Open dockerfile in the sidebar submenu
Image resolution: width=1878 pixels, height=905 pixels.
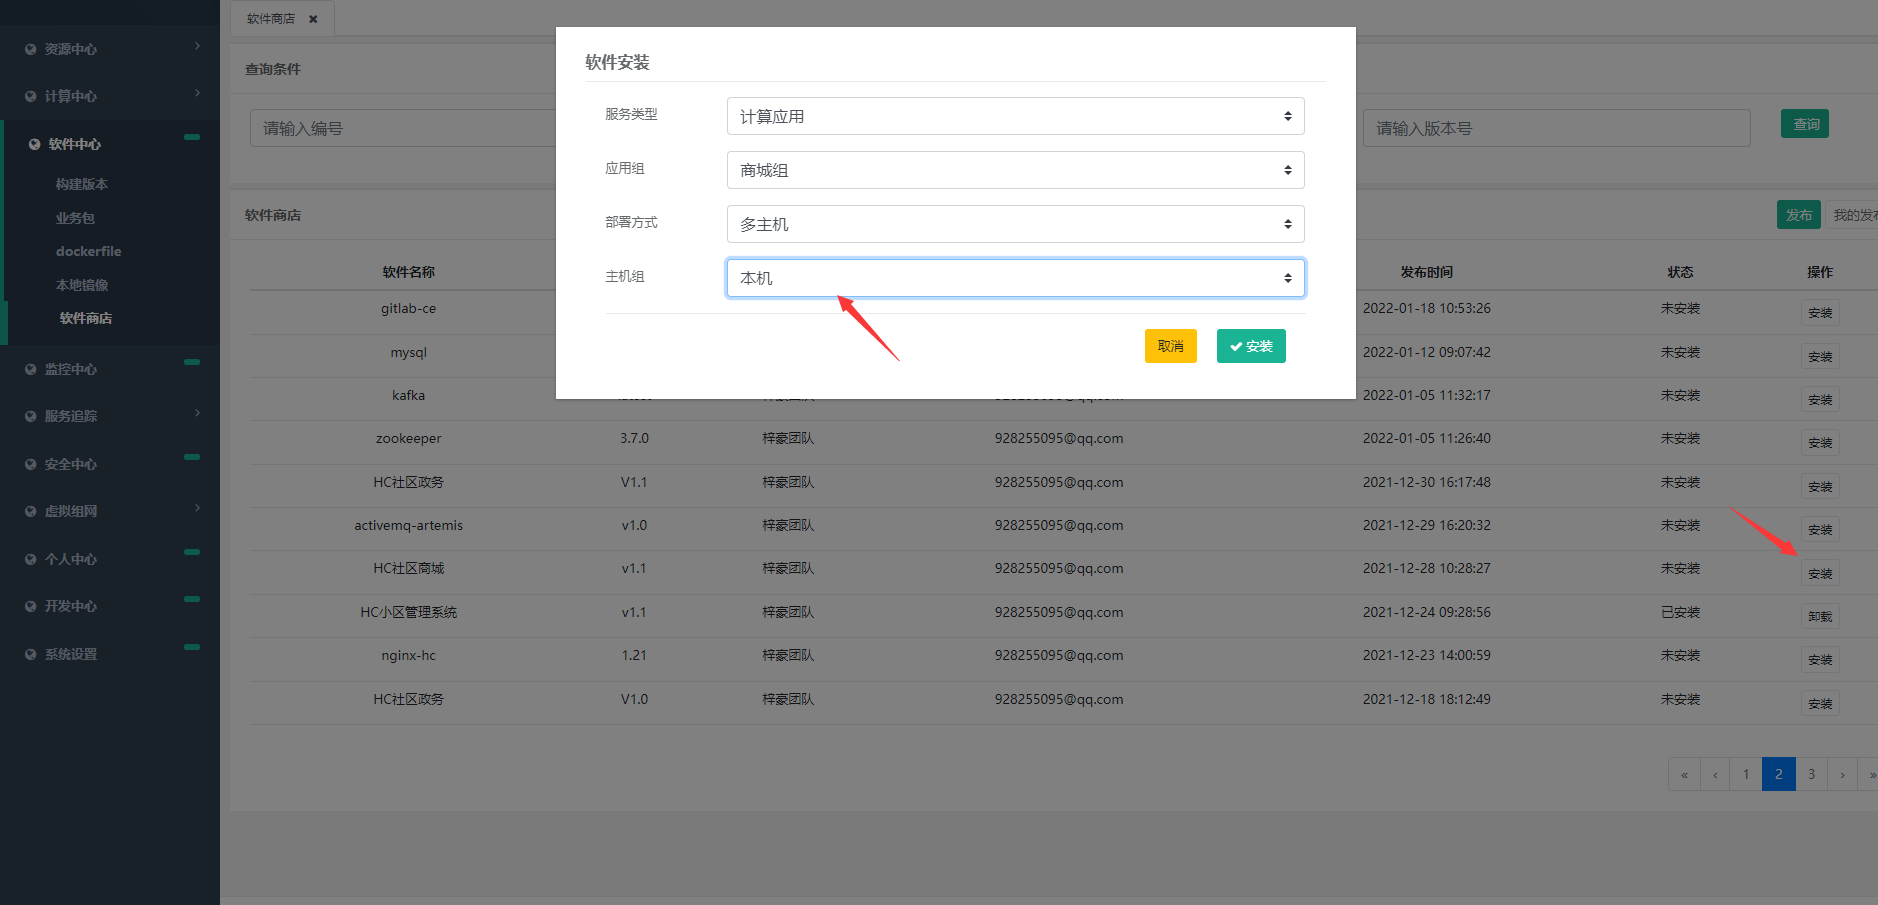coord(88,251)
